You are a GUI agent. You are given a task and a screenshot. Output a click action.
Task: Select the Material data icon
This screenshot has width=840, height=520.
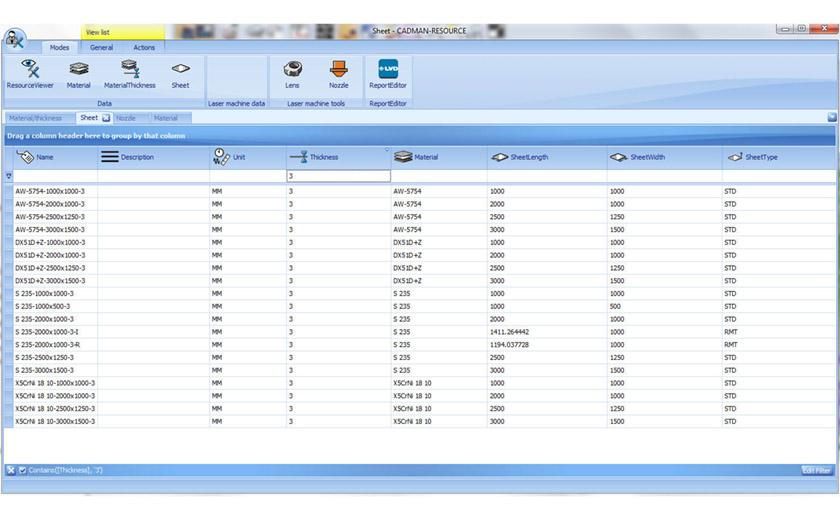tap(78, 73)
